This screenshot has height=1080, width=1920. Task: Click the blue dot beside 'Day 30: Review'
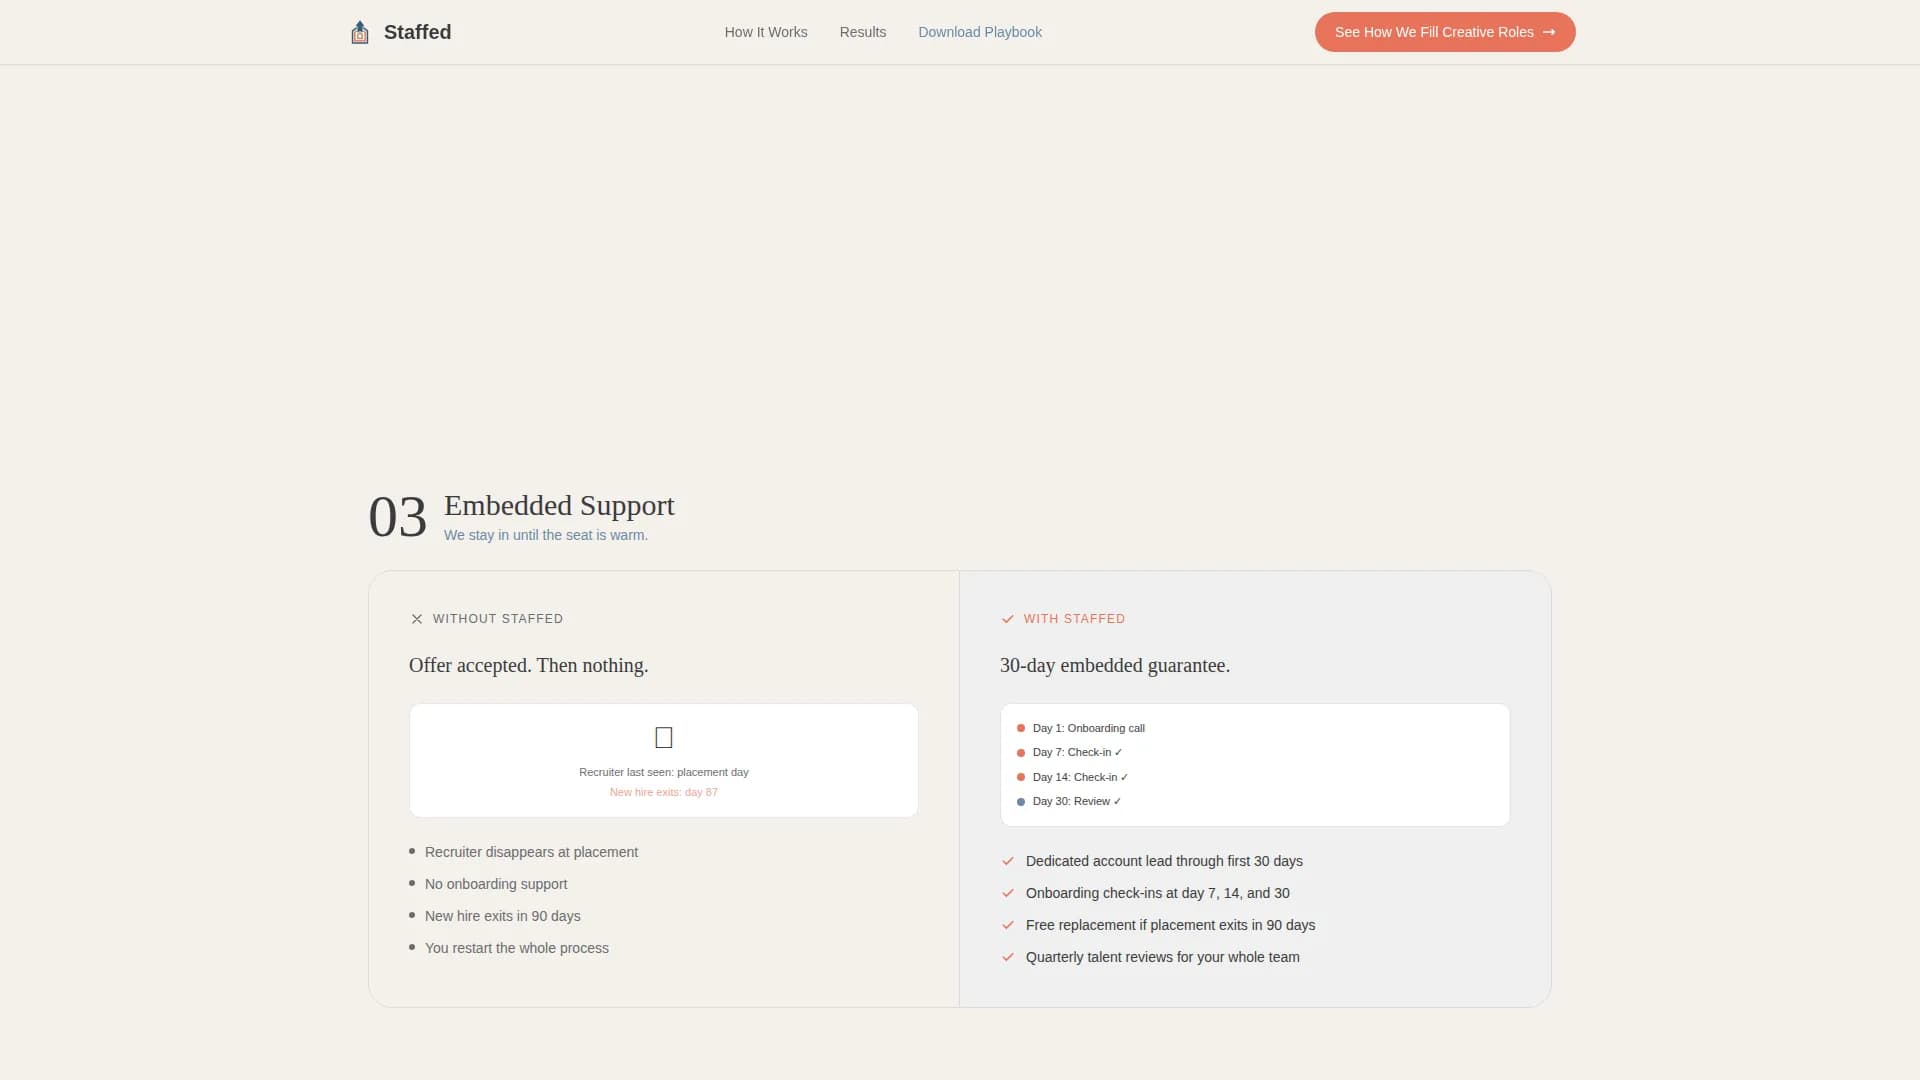(1020, 800)
